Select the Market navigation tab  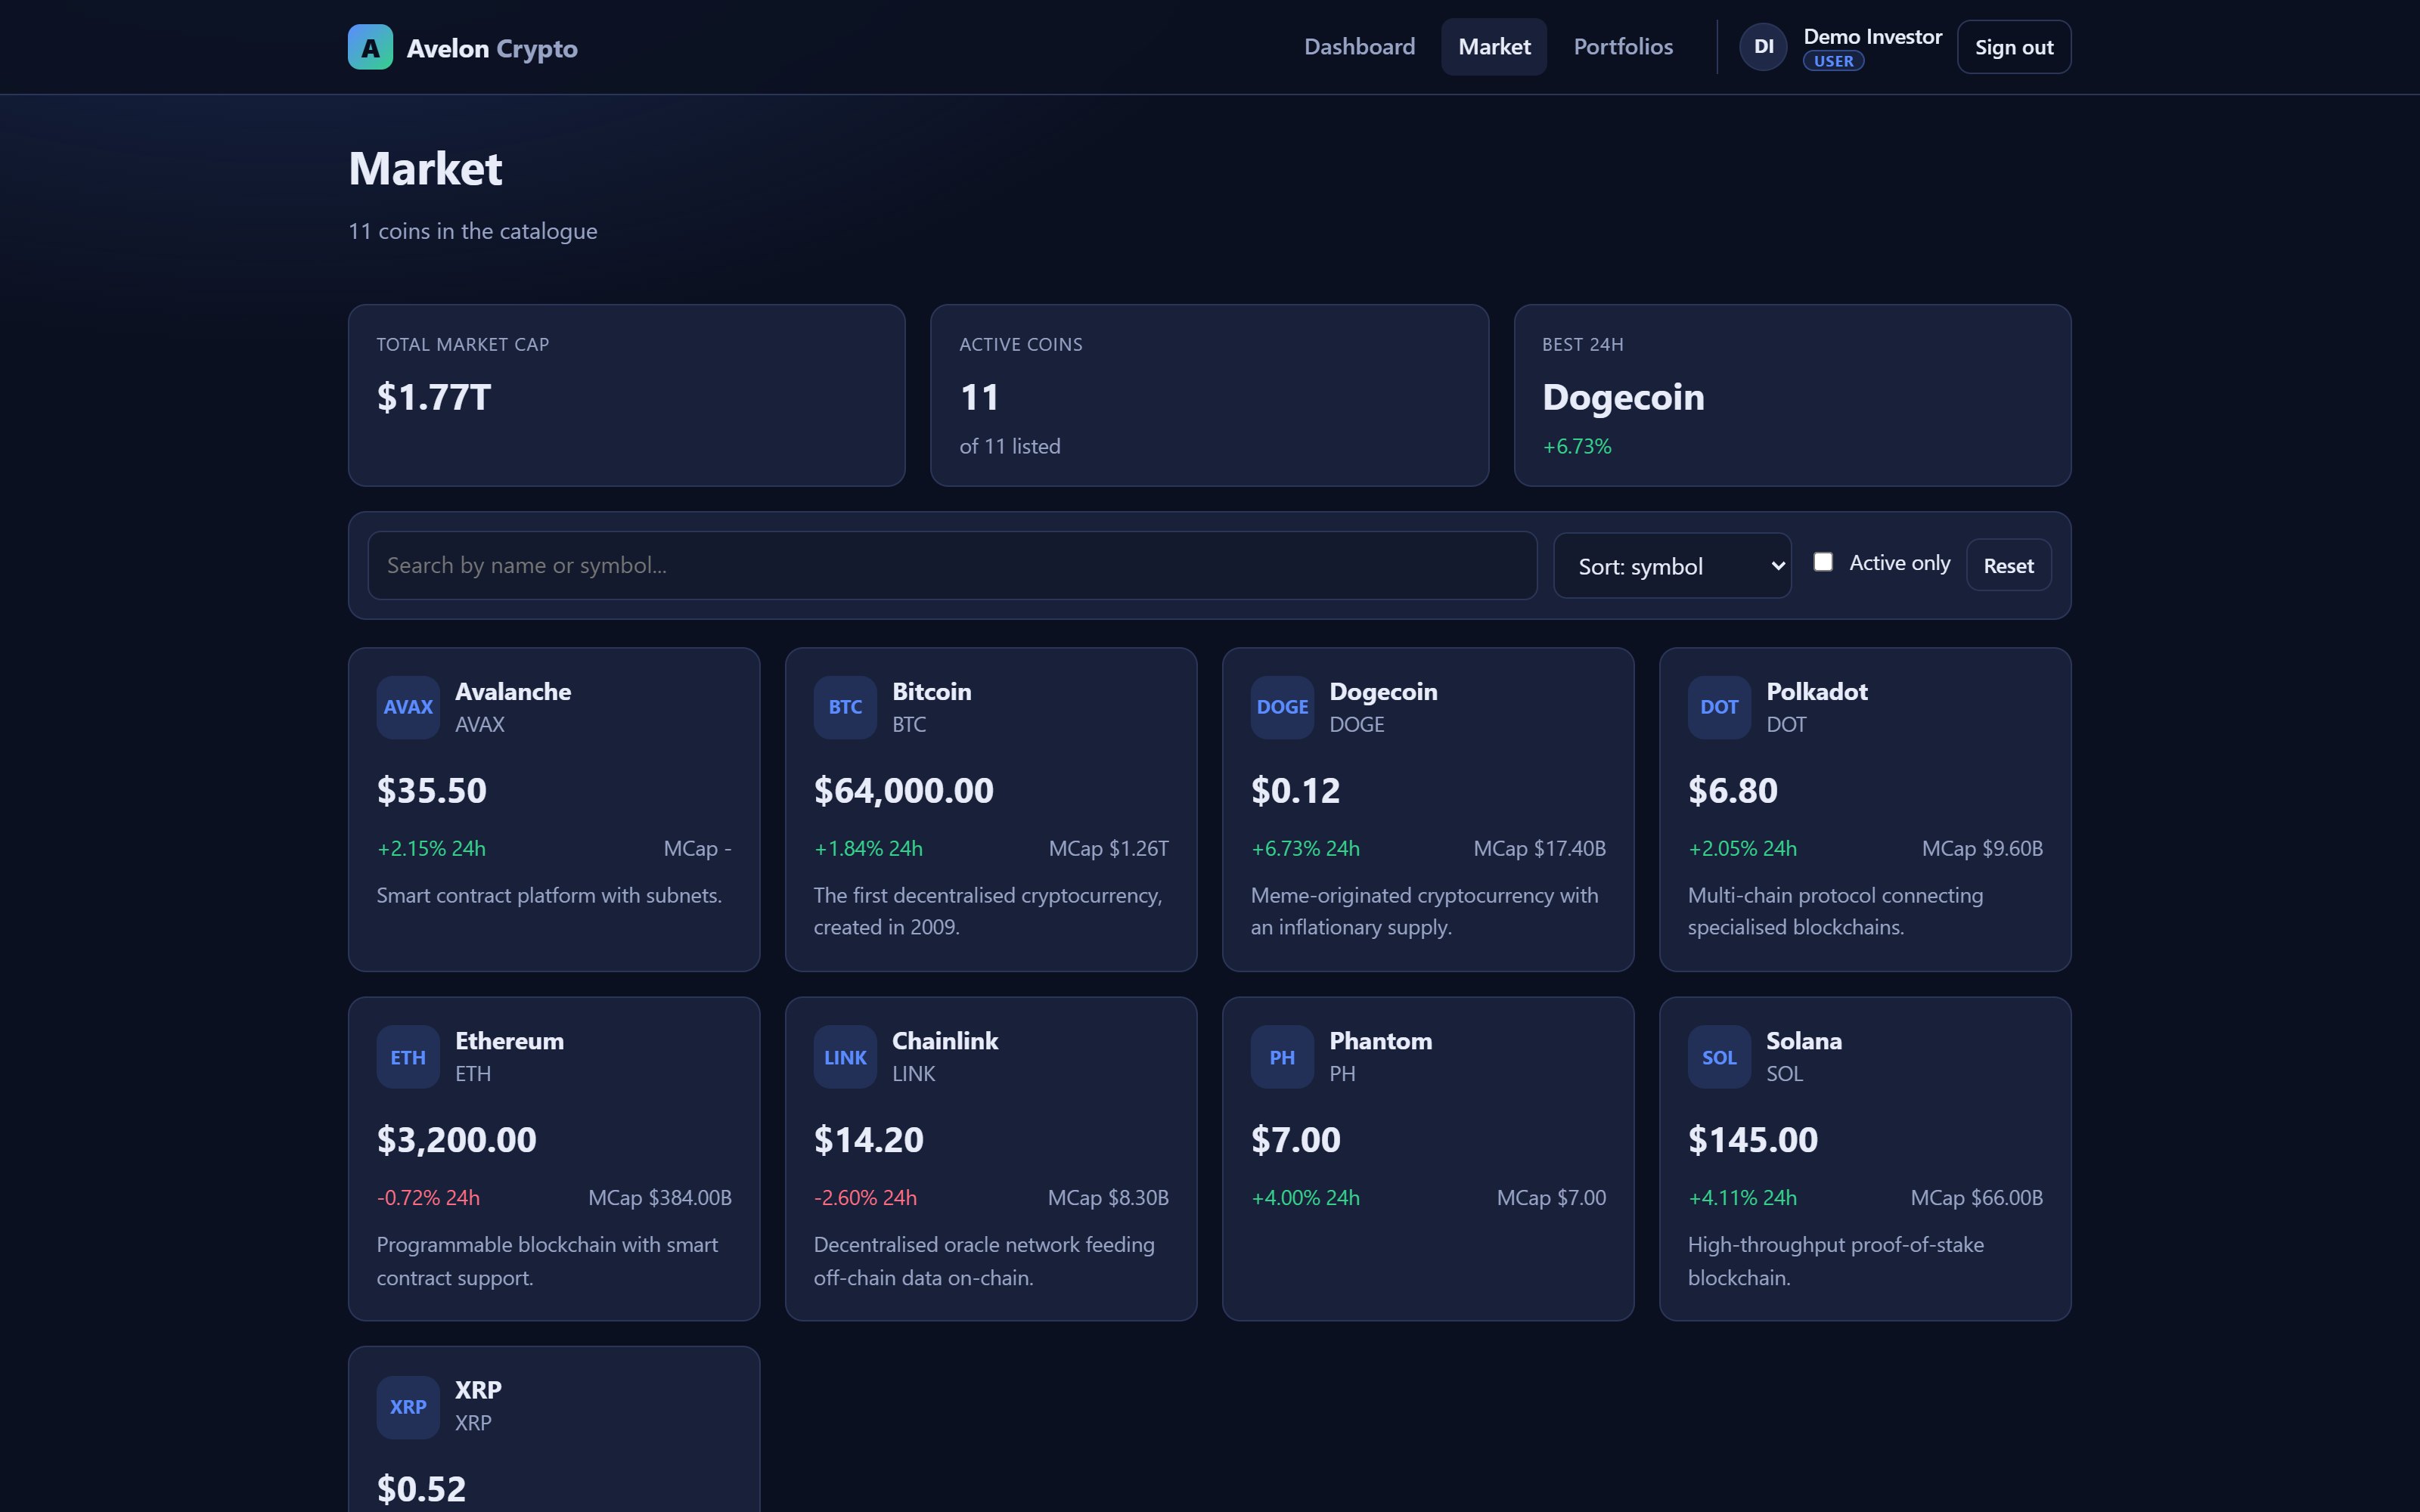coord(1494,47)
